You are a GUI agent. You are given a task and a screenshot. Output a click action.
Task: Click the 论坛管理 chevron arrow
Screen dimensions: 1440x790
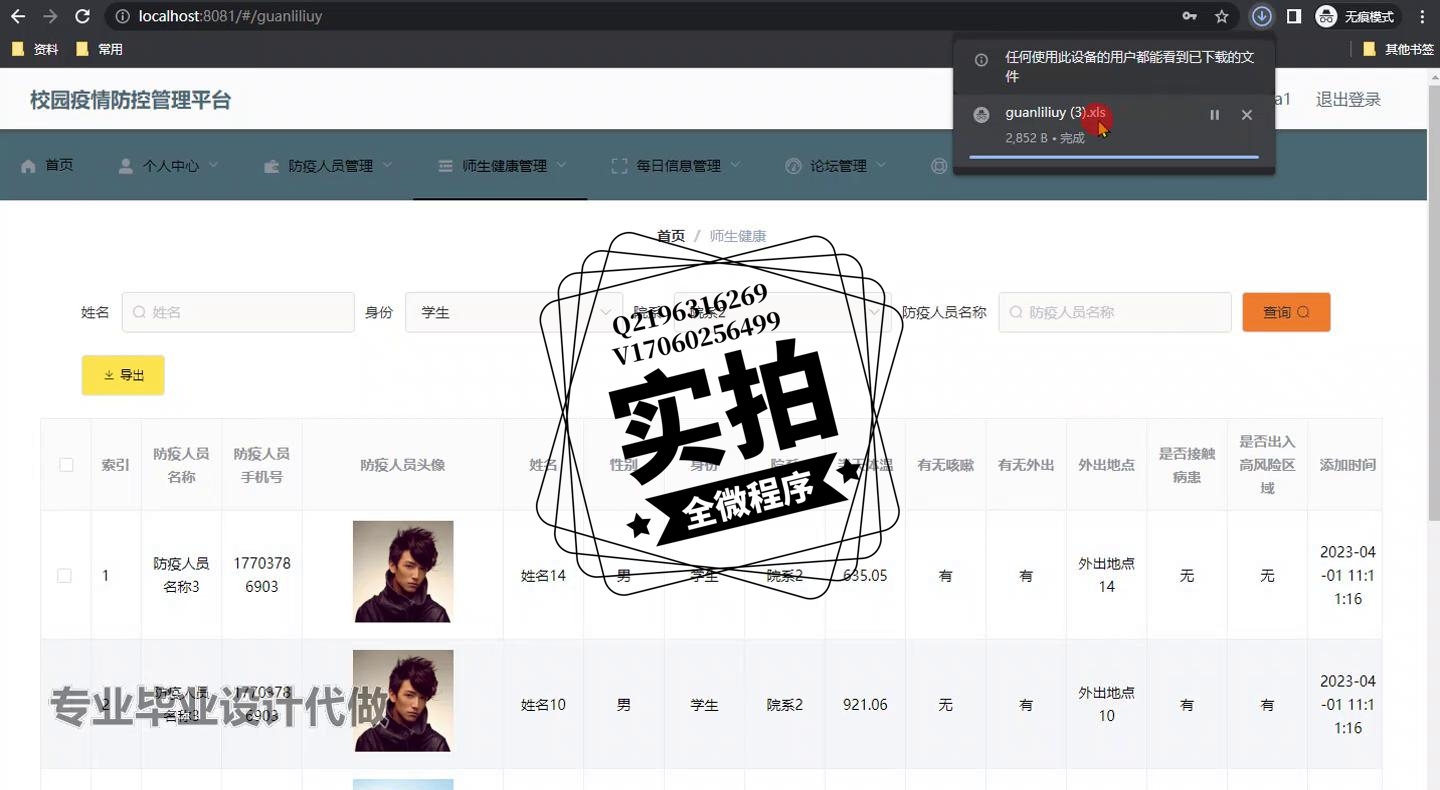coord(881,165)
